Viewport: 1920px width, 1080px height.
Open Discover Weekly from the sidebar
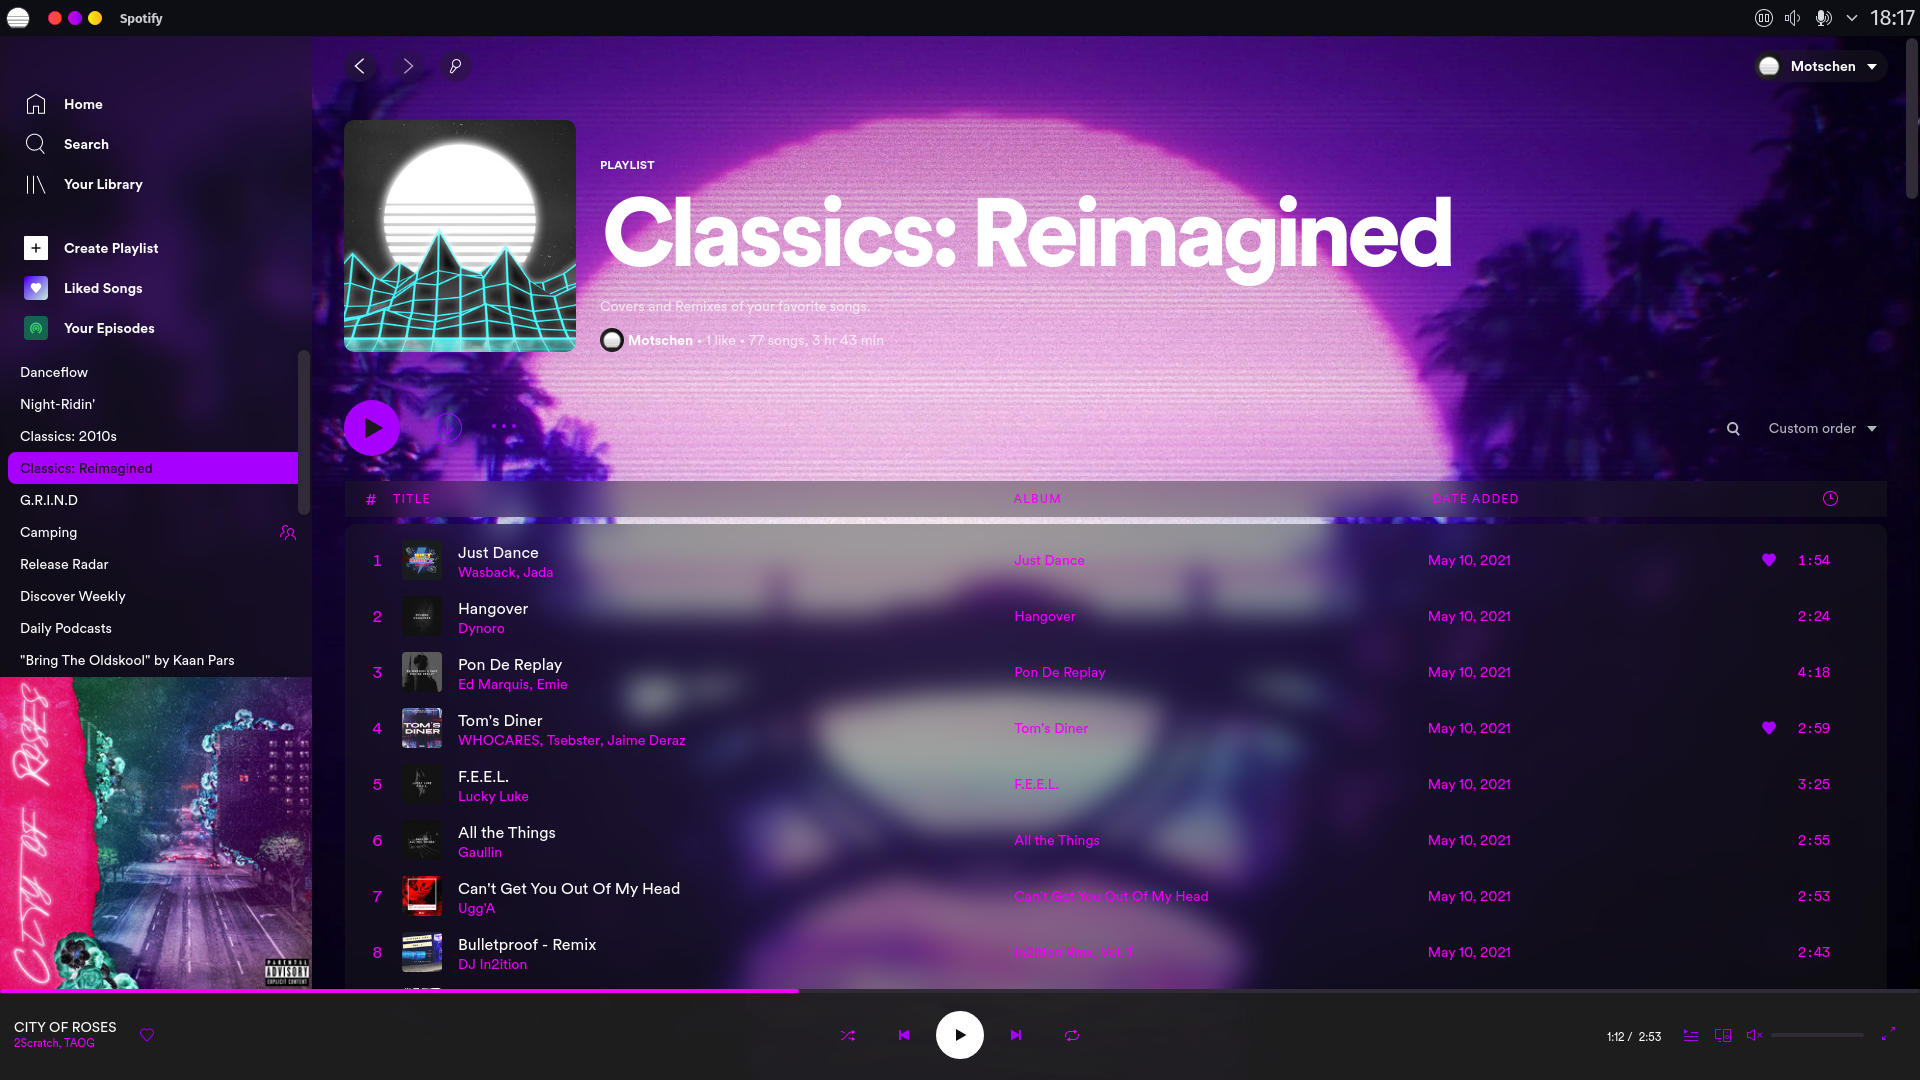(x=72, y=596)
